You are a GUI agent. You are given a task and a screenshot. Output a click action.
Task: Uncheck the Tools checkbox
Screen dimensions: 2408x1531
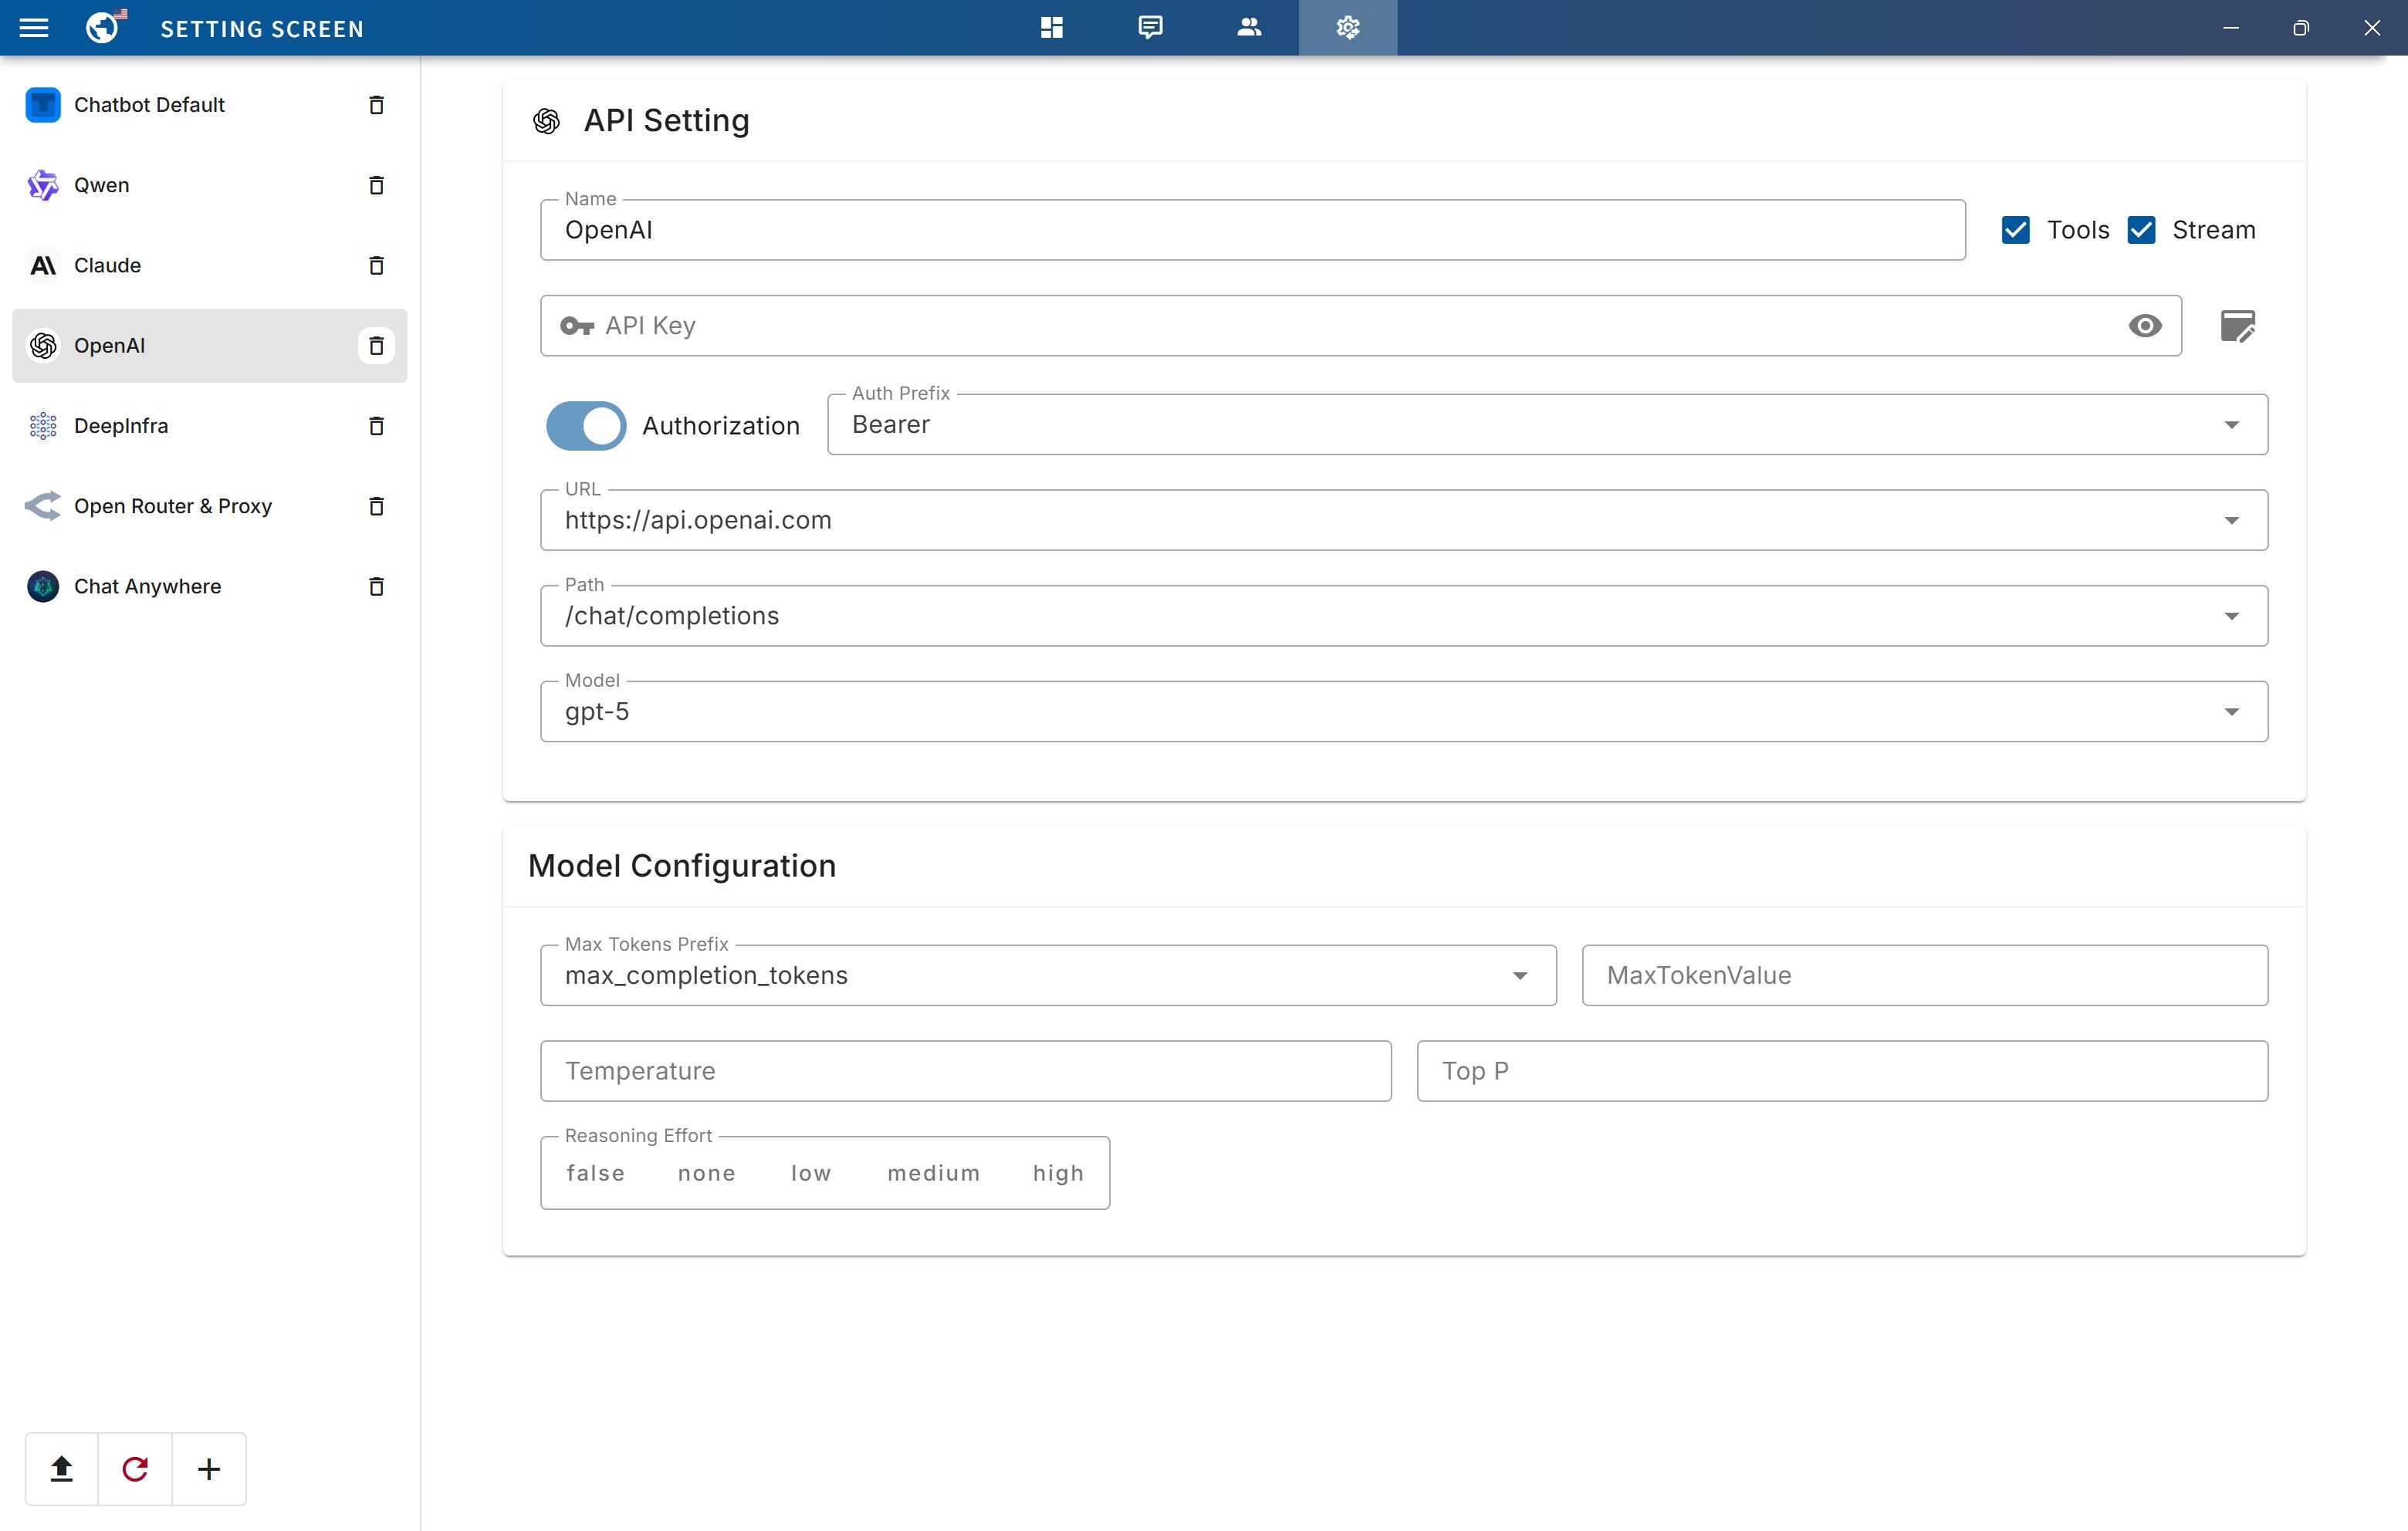2015,230
